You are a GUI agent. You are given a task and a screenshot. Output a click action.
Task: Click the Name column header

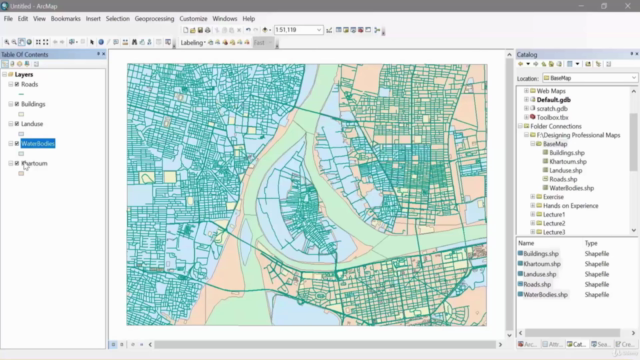coord(526,243)
